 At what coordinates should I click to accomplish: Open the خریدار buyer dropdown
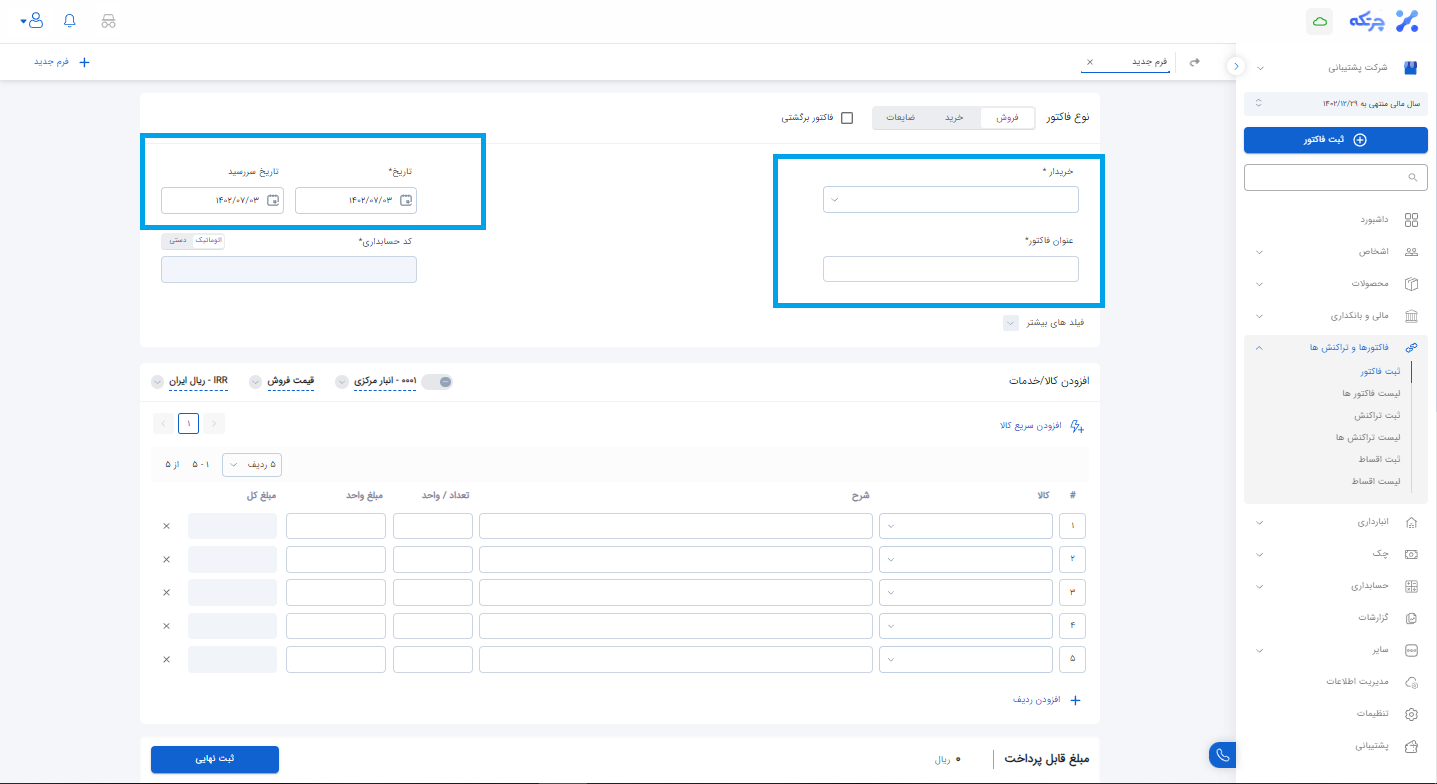coord(950,200)
